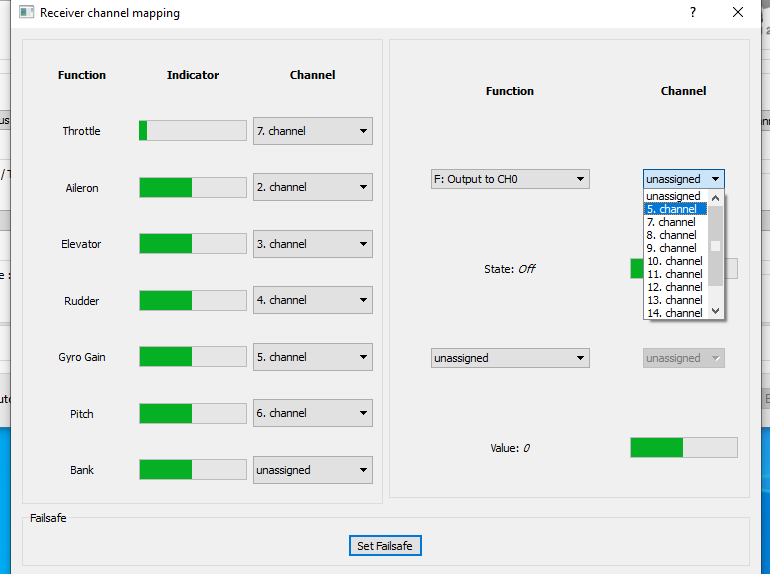
Task: Expand the Elevator channel combo box
Action: click(x=312, y=244)
